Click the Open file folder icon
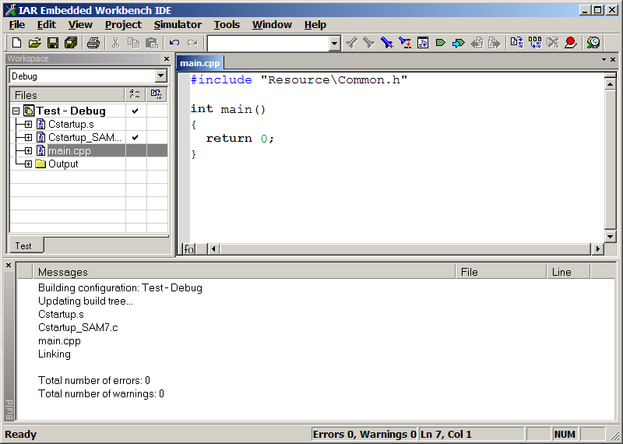The width and height of the screenshot is (623, 444). point(35,42)
